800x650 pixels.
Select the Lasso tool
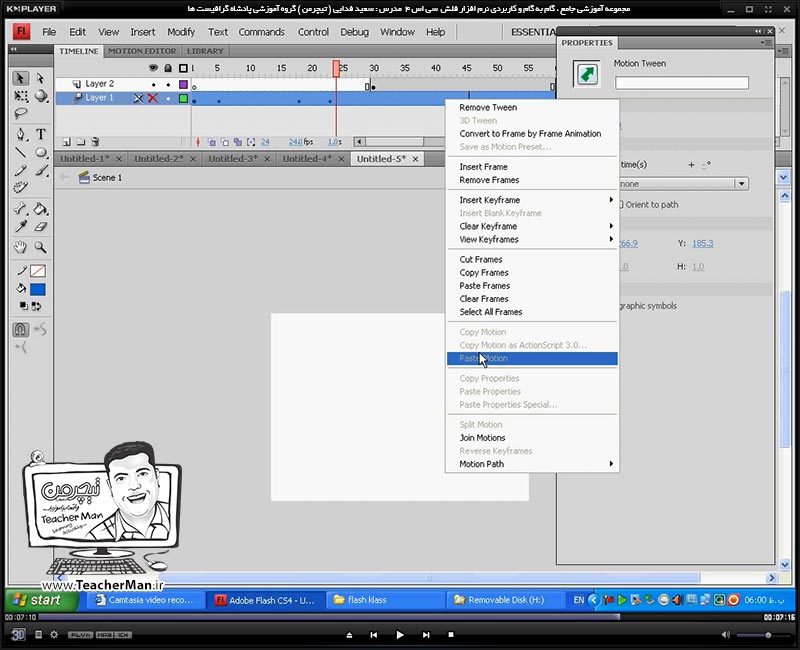tap(20, 113)
